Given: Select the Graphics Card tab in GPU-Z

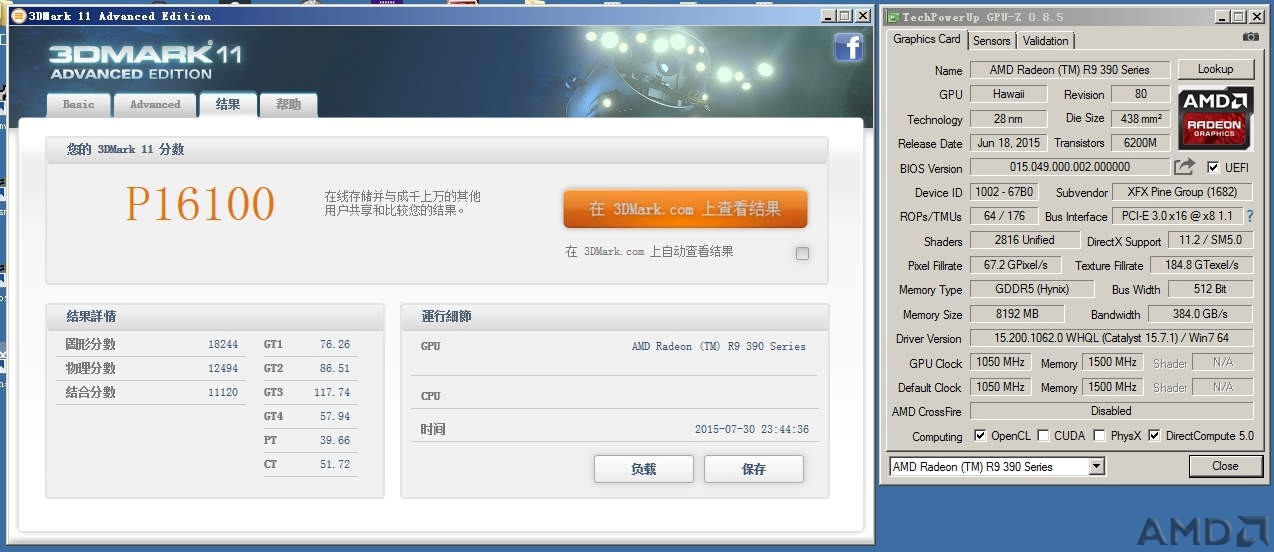Looking at the screenshot, I should [927, 39].
